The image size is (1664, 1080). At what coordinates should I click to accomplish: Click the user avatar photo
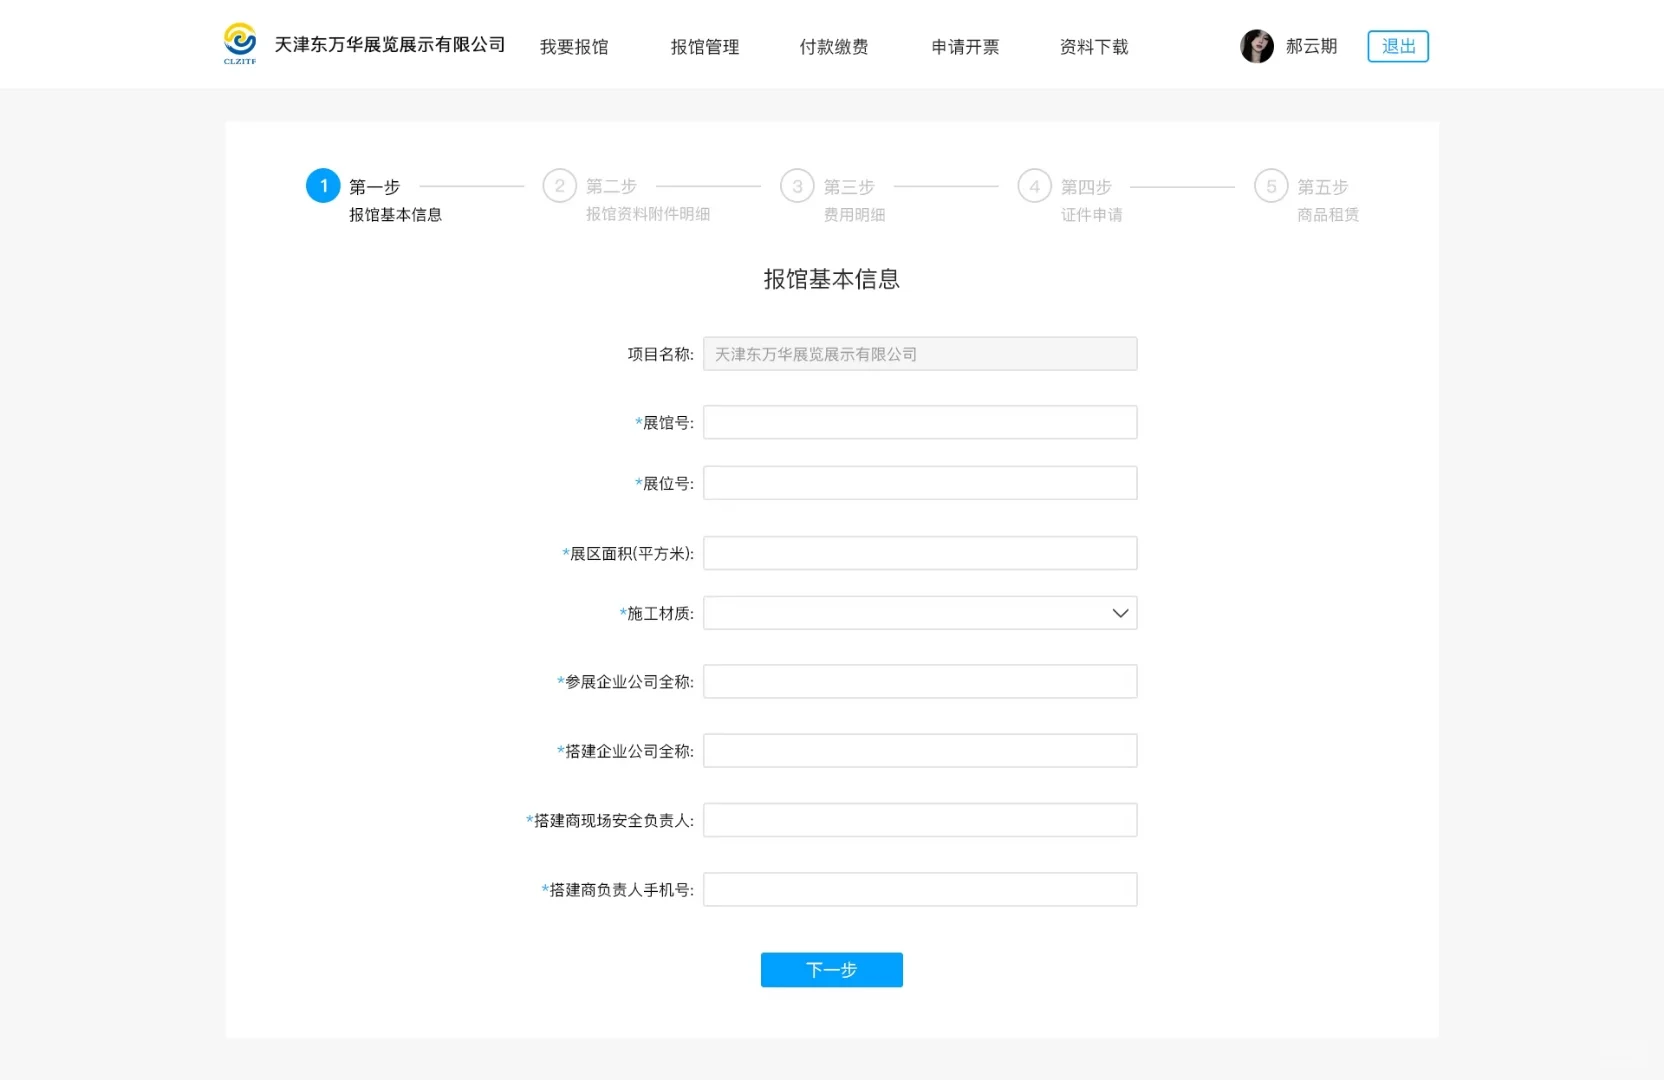(x=1256, y=45)
